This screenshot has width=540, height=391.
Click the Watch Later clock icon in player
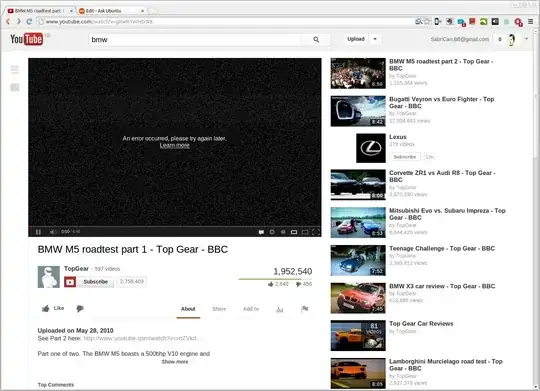[283, 232]
